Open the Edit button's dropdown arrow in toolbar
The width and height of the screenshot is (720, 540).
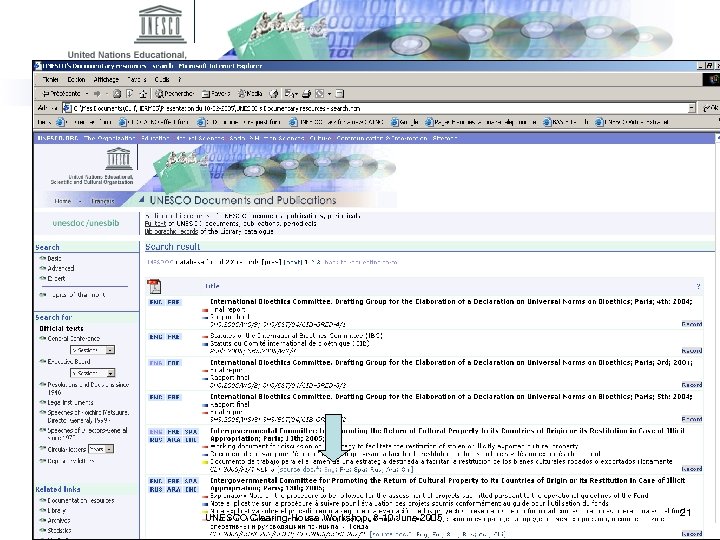coord(329,94)
